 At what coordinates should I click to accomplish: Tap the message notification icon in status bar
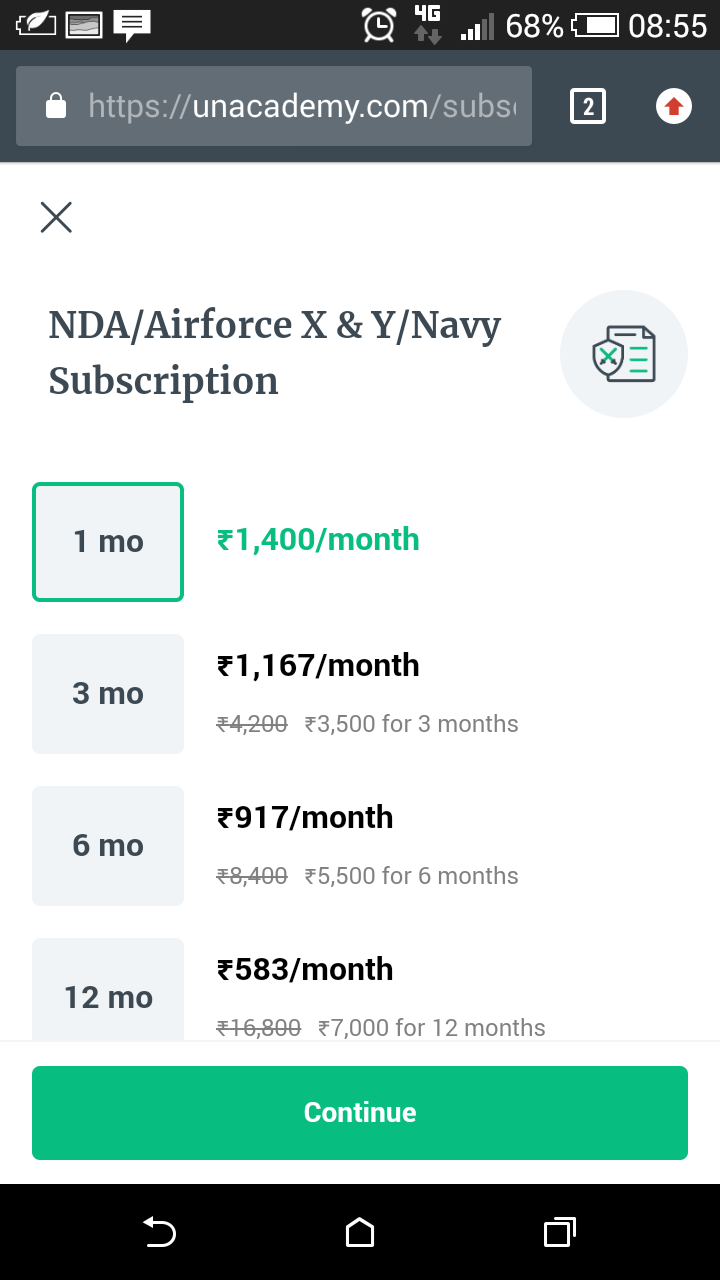point(132,25)
